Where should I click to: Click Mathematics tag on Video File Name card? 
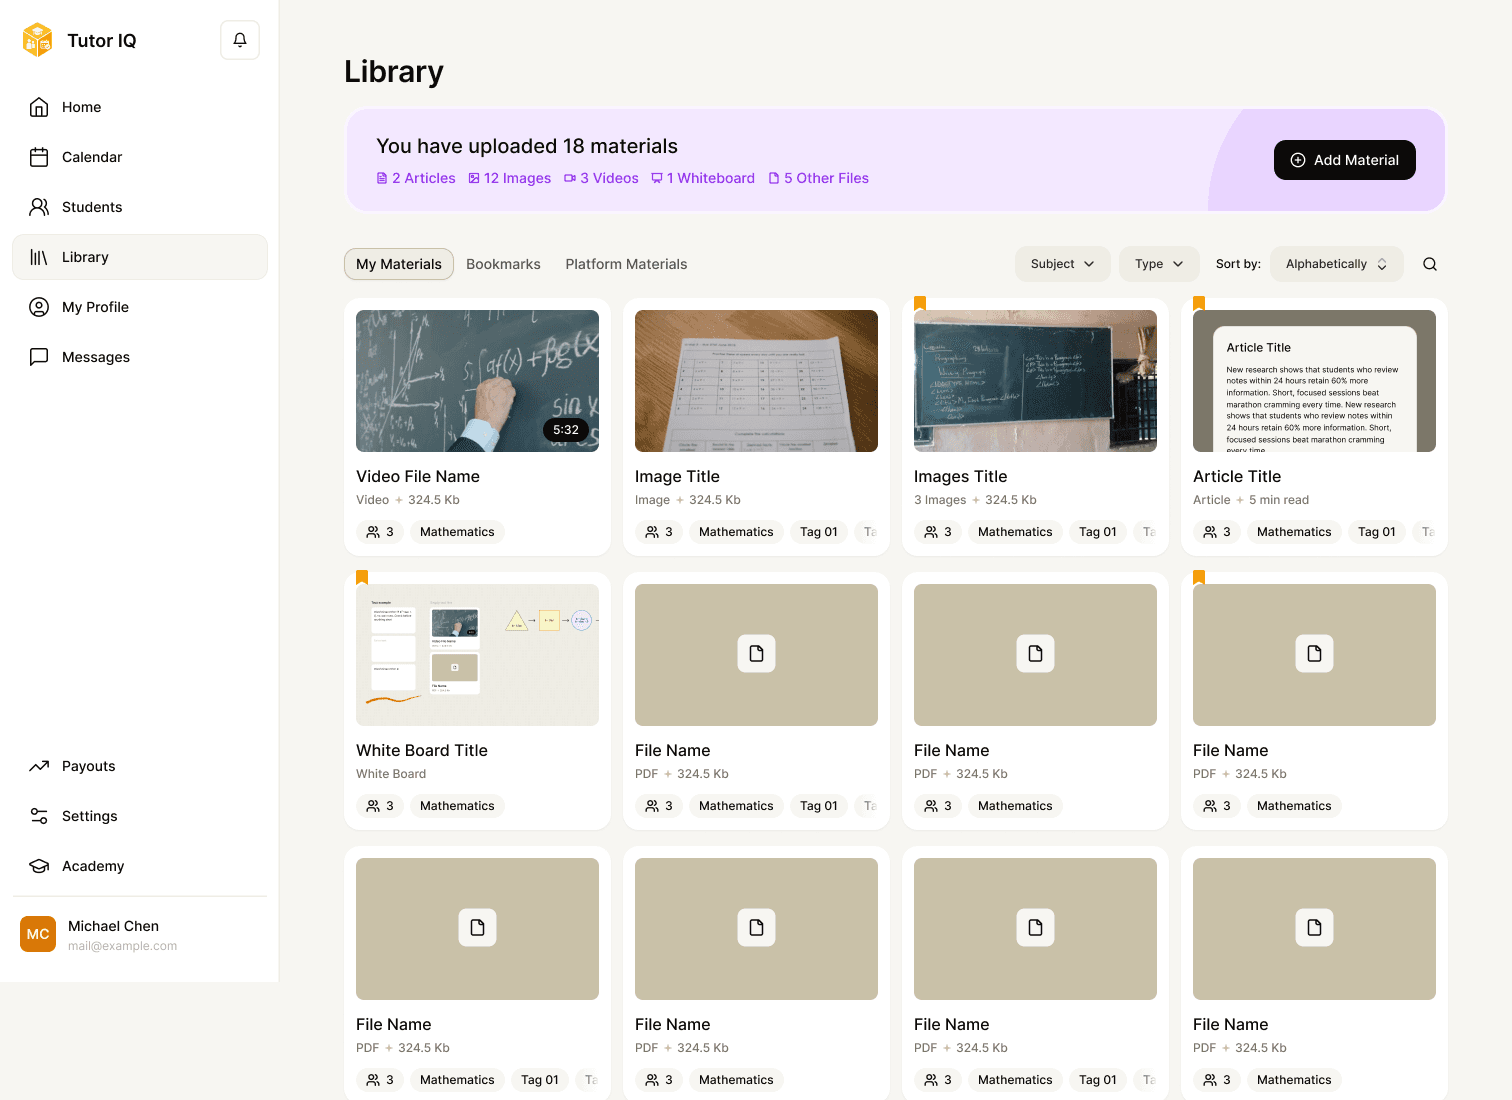coord(457,532)
